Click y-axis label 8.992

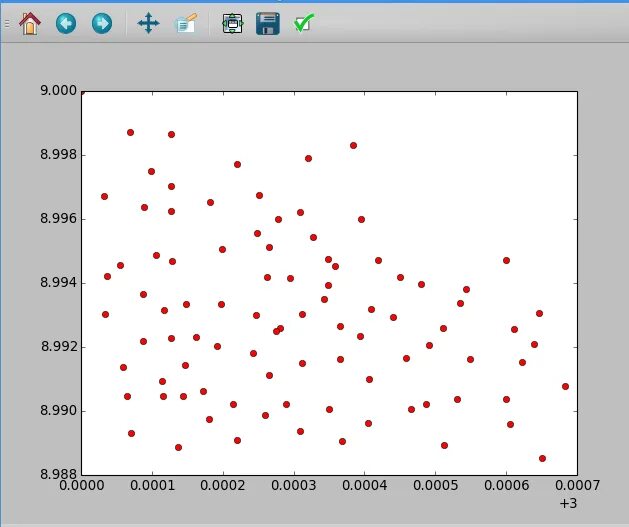(59, 346)
